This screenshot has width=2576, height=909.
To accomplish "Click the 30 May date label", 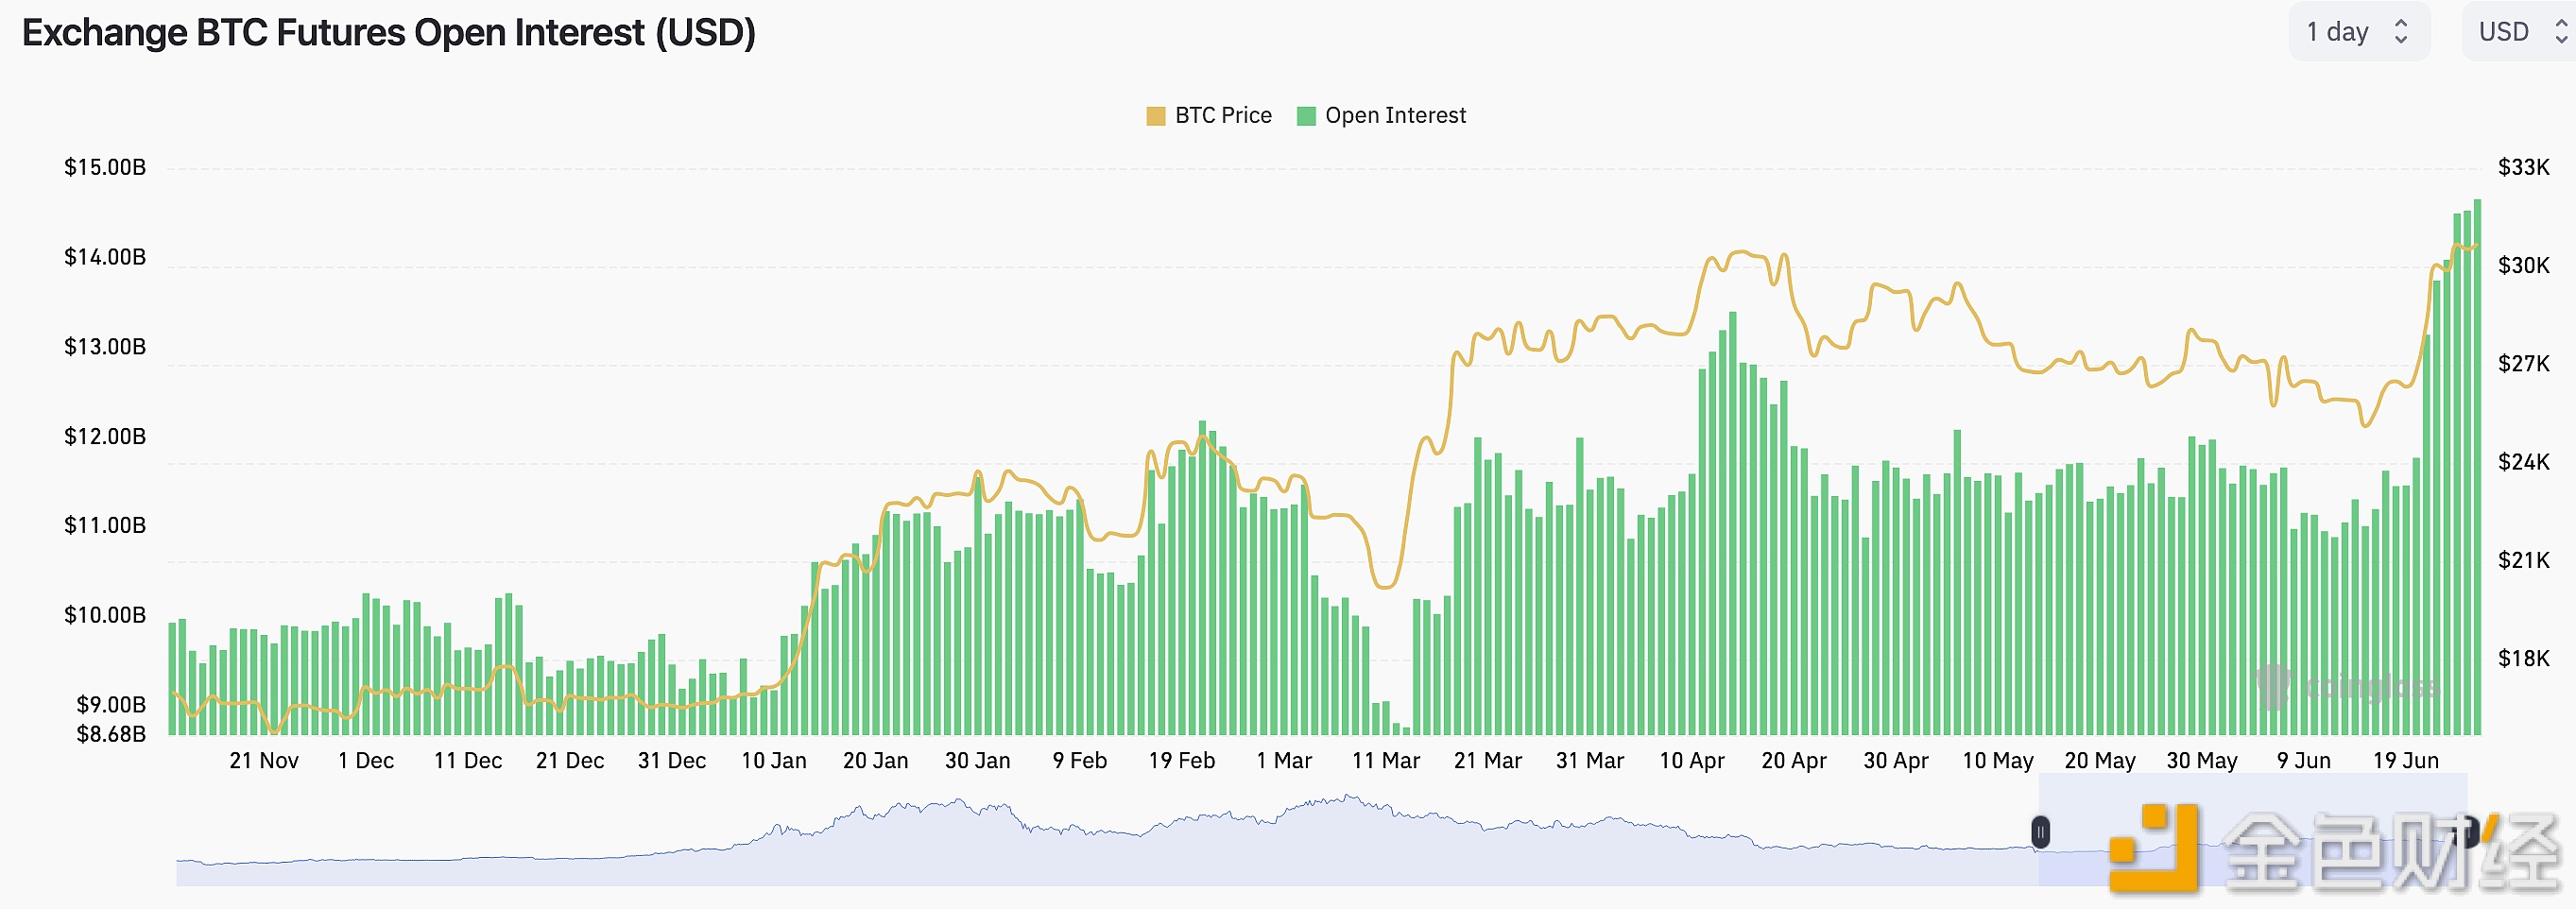I will 2202,761.
